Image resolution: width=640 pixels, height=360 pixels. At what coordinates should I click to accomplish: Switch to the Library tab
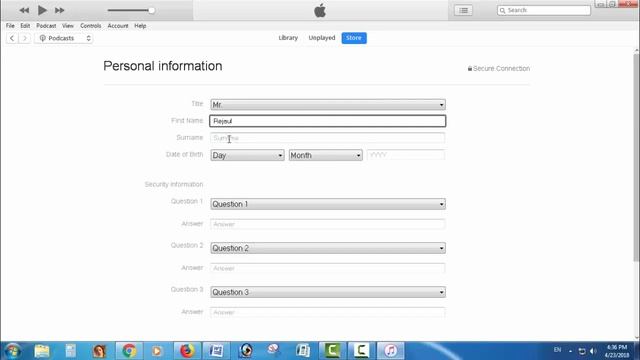pyautogui.click(x=288, y=38)
